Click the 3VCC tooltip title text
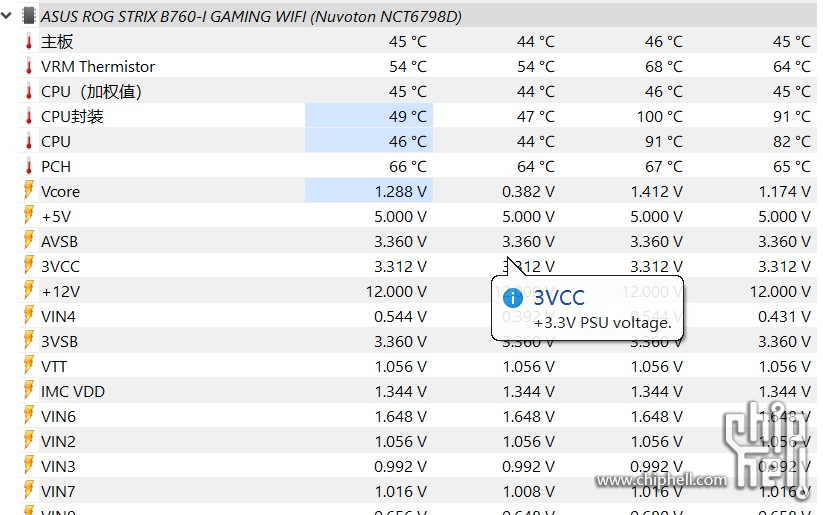Image resolution: width=823 pixels, height=515 pixels. (x=559, y=298)
